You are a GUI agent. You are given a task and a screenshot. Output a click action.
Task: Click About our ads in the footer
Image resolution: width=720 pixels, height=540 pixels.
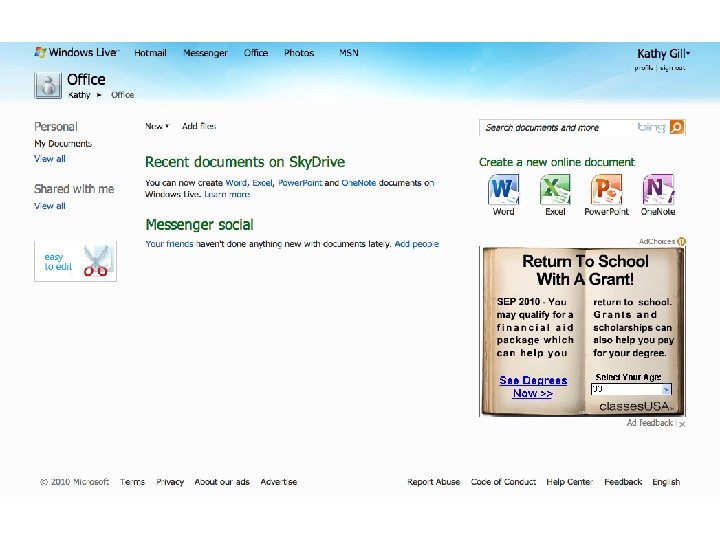tap(222, 482)
